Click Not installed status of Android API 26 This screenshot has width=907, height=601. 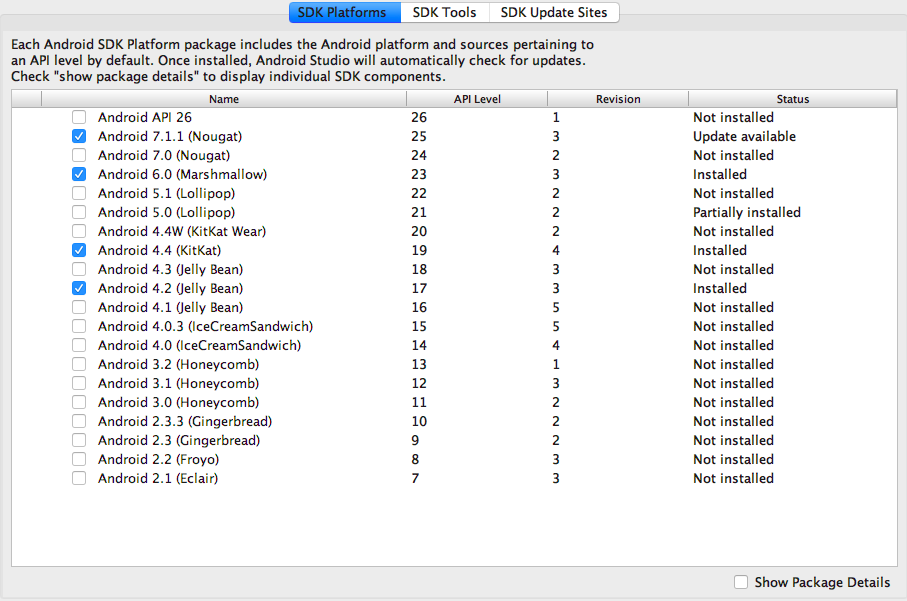pos(733,117)
